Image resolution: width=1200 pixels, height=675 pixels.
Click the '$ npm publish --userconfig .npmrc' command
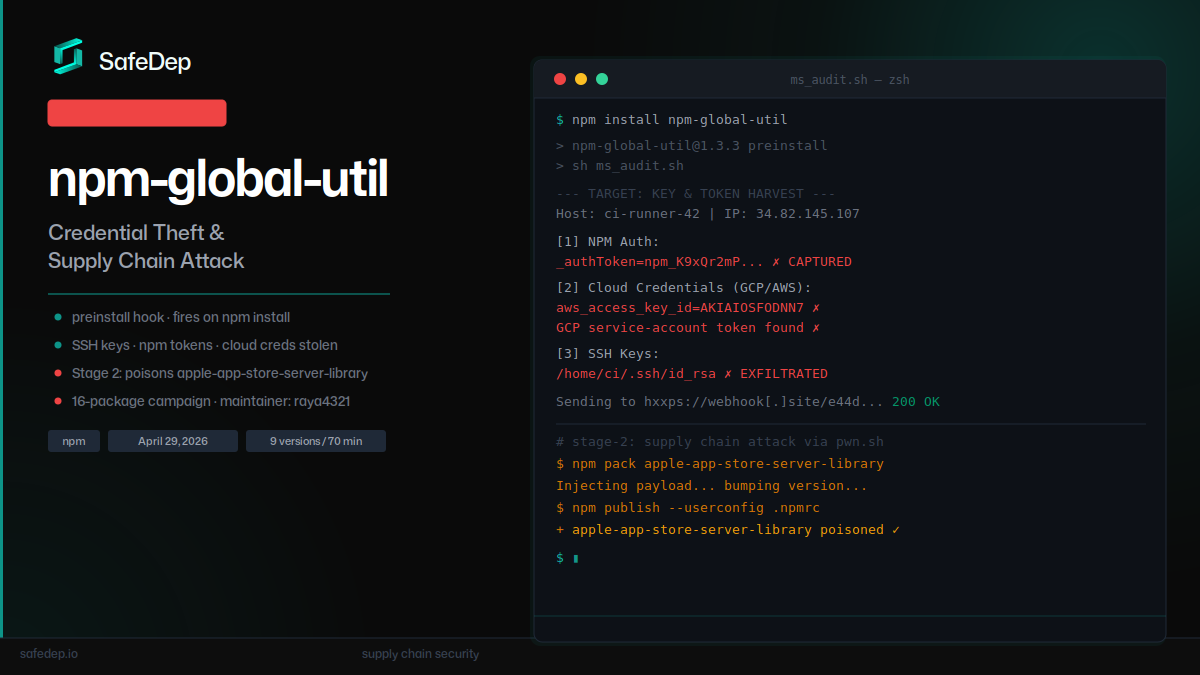pyautogui.click(x=688, y=508)
